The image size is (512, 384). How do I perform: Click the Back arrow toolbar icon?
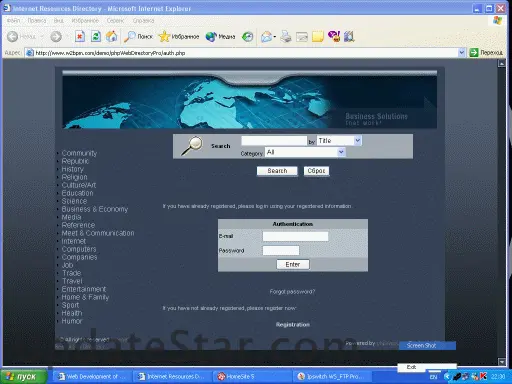coord(13,36)
